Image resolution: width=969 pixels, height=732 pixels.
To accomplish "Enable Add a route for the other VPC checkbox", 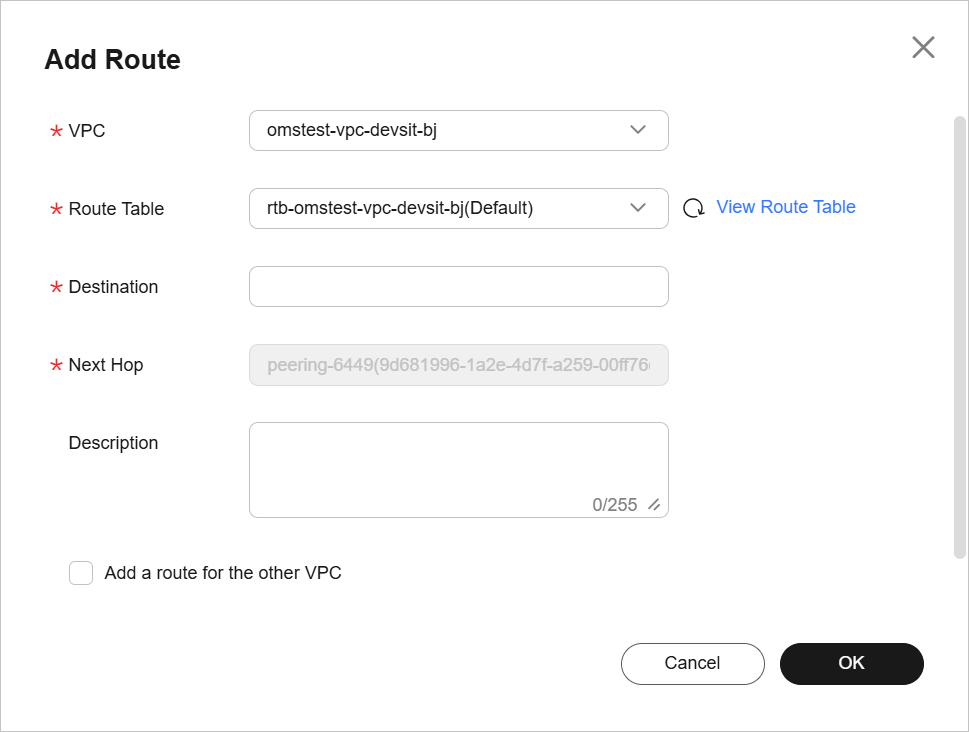I will pos(81,573).
